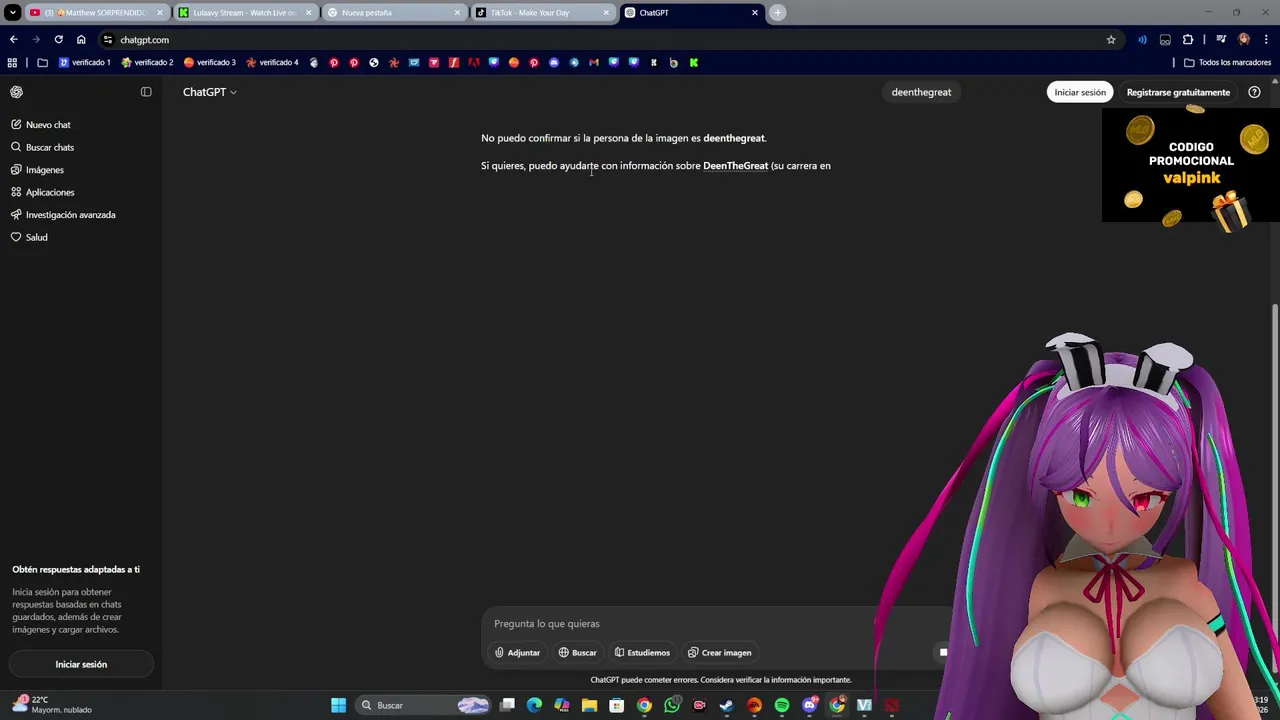This screenshot has height=720, width=1280.
Task: Open Microsoft Edge from taskbar
Action: tap(534, 706)
